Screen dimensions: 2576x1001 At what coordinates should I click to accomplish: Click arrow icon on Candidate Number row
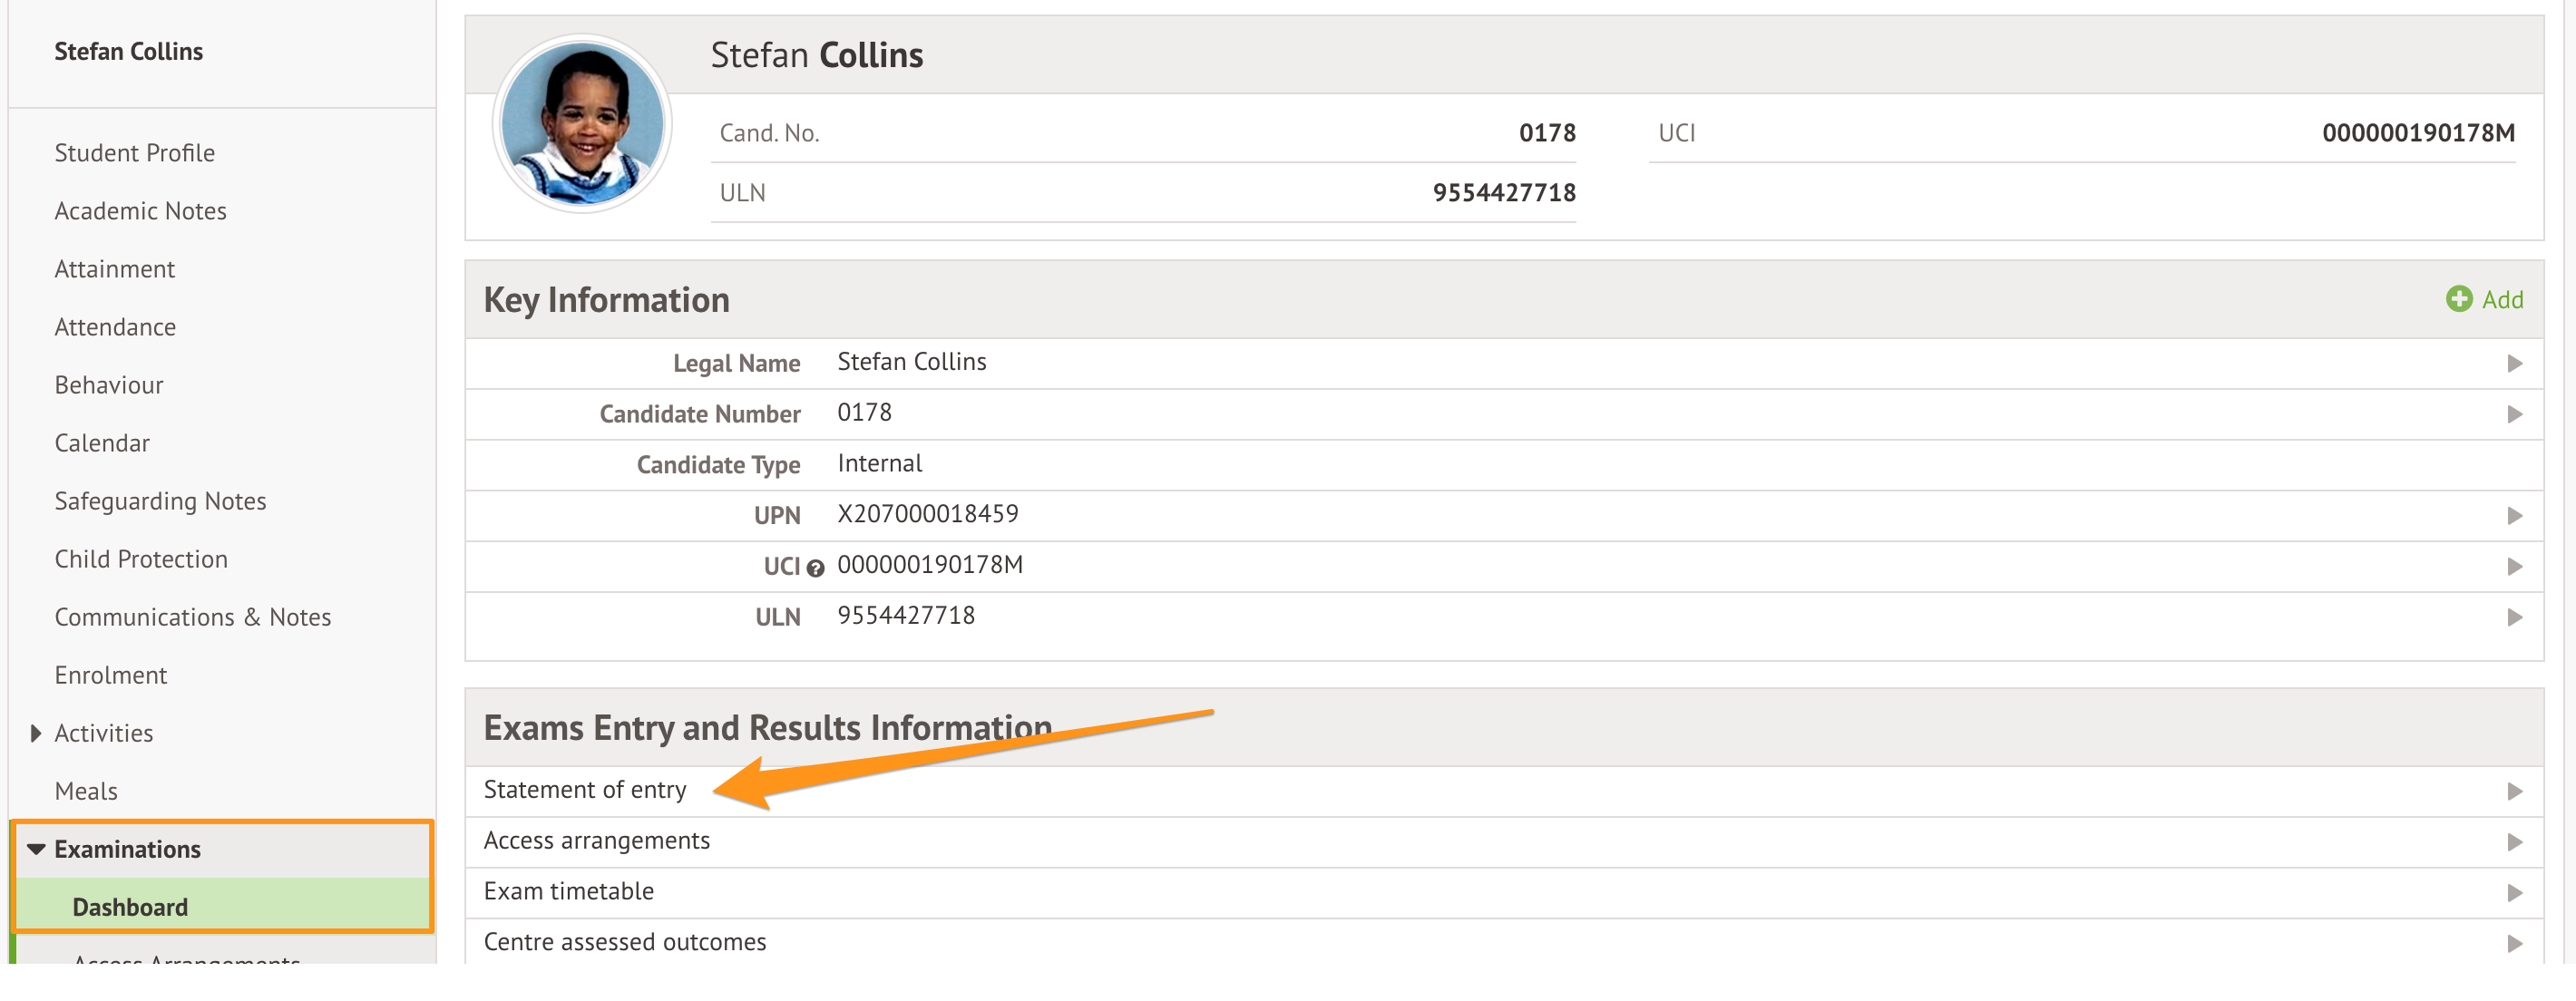tap(2514, 414)
